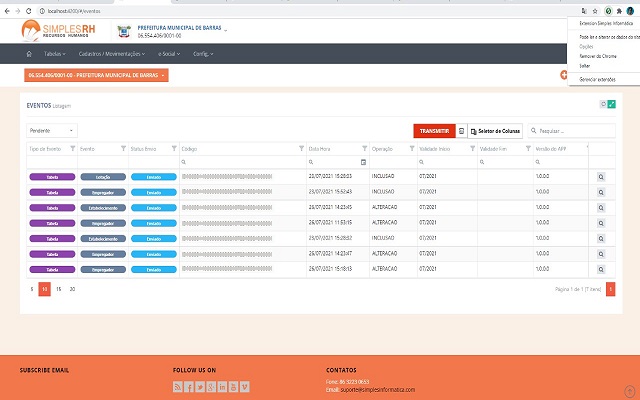View details of the Lotação event row
Image resolution: width=640 pixels, height=400 pixels.
[601, 177]
